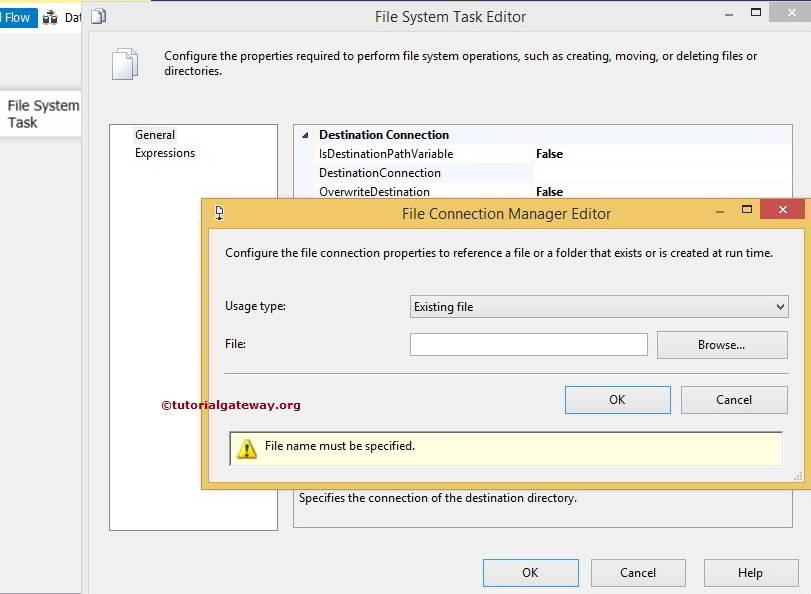Select File System Task in the SSIS Toolbox
The width and height of the screenshot is (811, 594).
coord(42,114)
